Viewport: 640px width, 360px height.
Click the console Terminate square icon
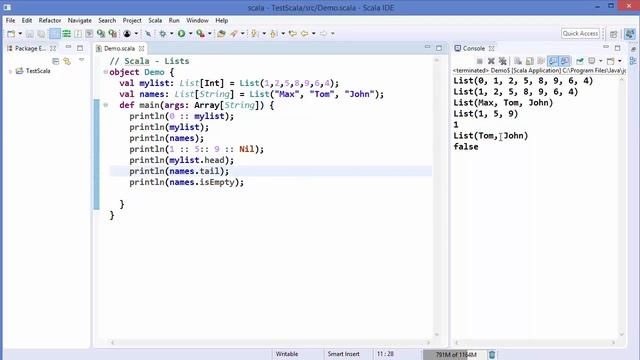(x=480, y=61)
